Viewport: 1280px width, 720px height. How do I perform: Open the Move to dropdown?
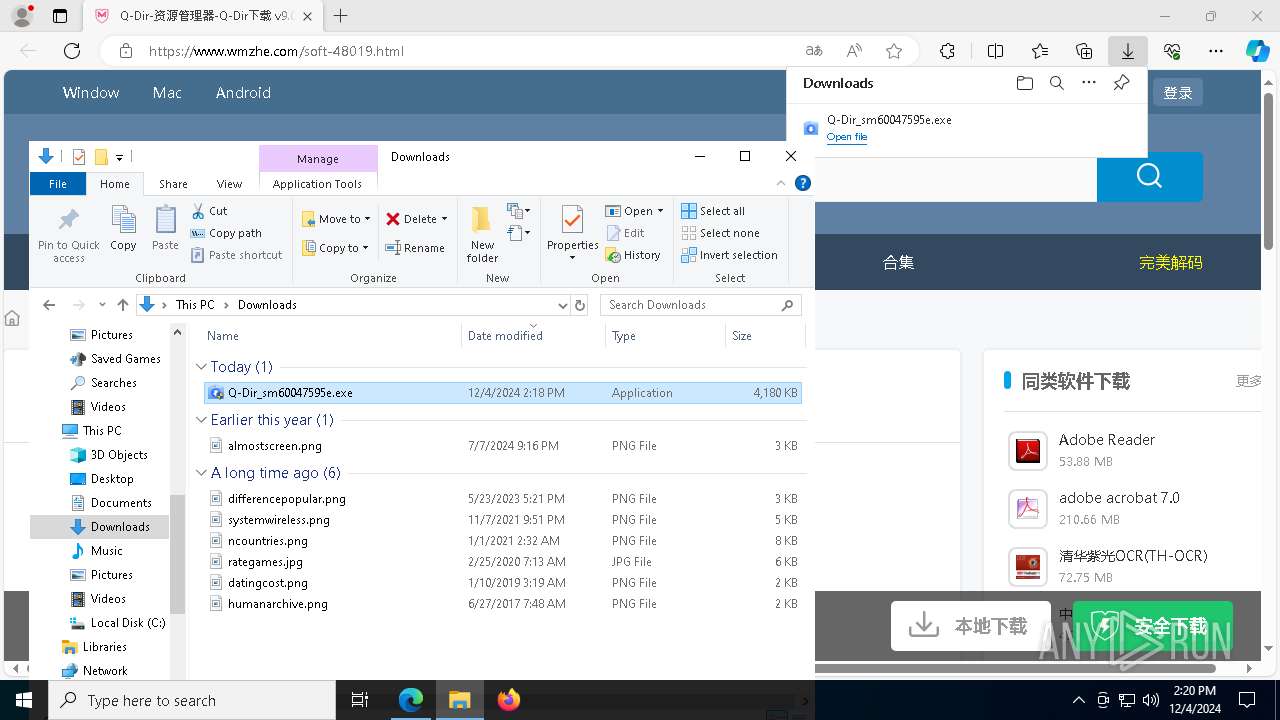(337, 219)
